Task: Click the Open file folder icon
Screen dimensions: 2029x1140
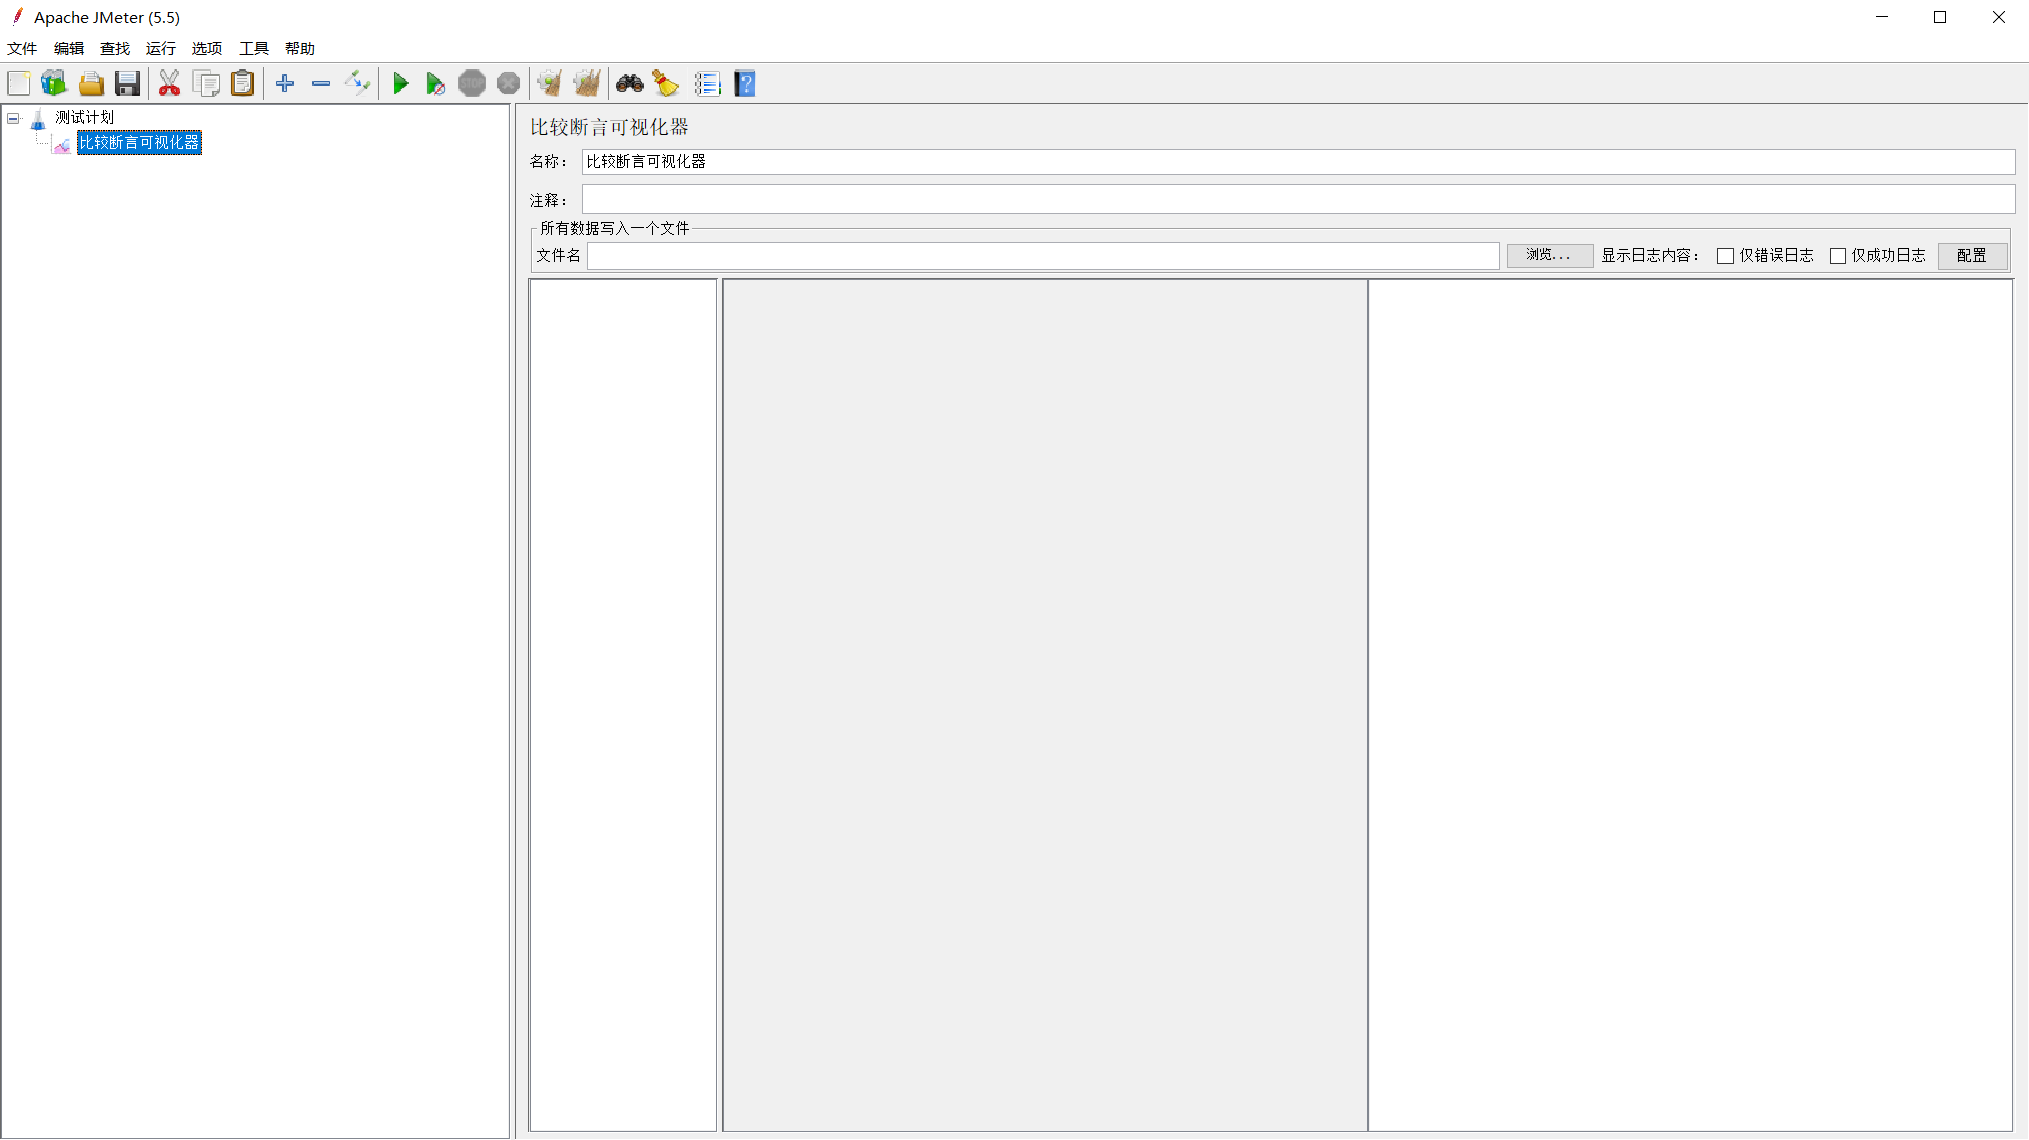Action: point(91,84)
